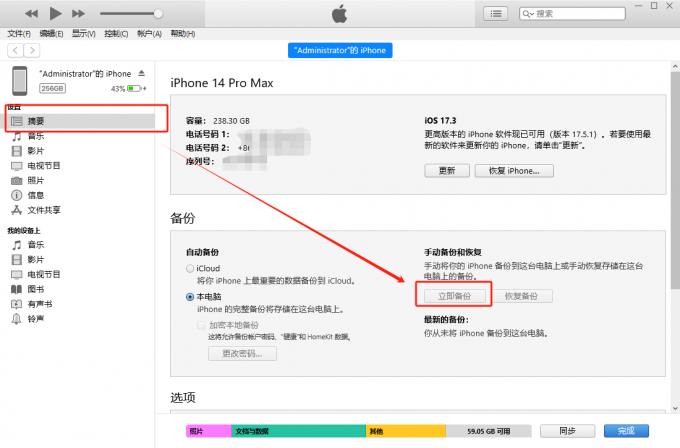Click the rewind previous track button
This screenshot has width=680, height=448.
pos(31,14)
